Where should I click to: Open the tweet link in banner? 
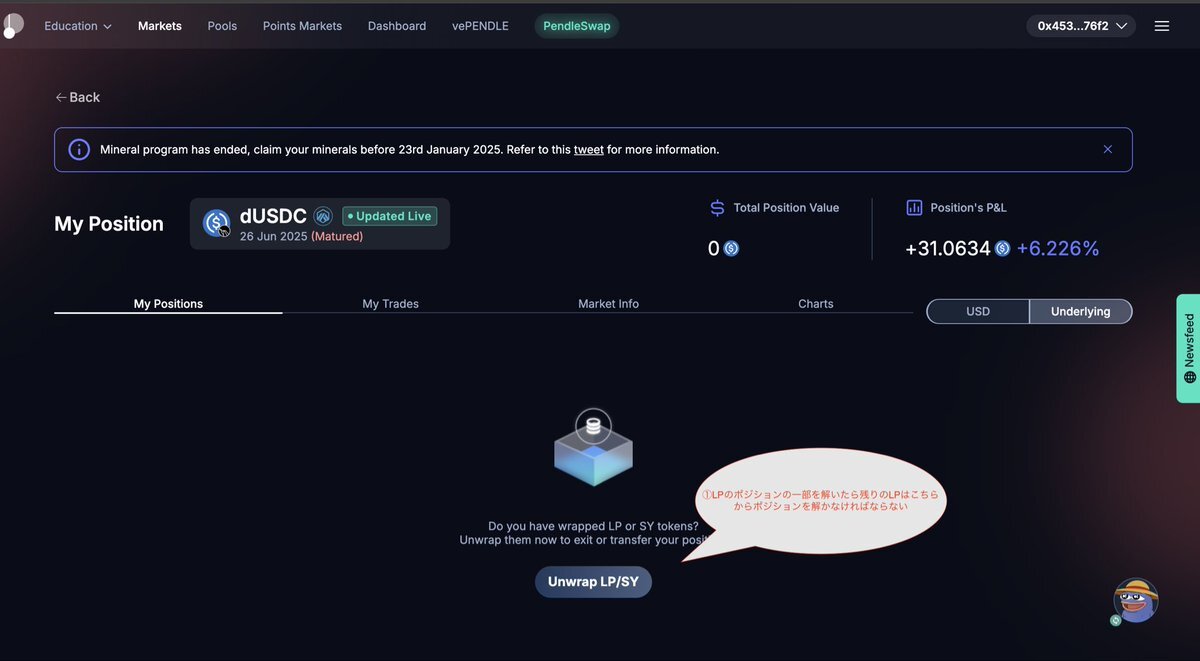tap(589, 150)
